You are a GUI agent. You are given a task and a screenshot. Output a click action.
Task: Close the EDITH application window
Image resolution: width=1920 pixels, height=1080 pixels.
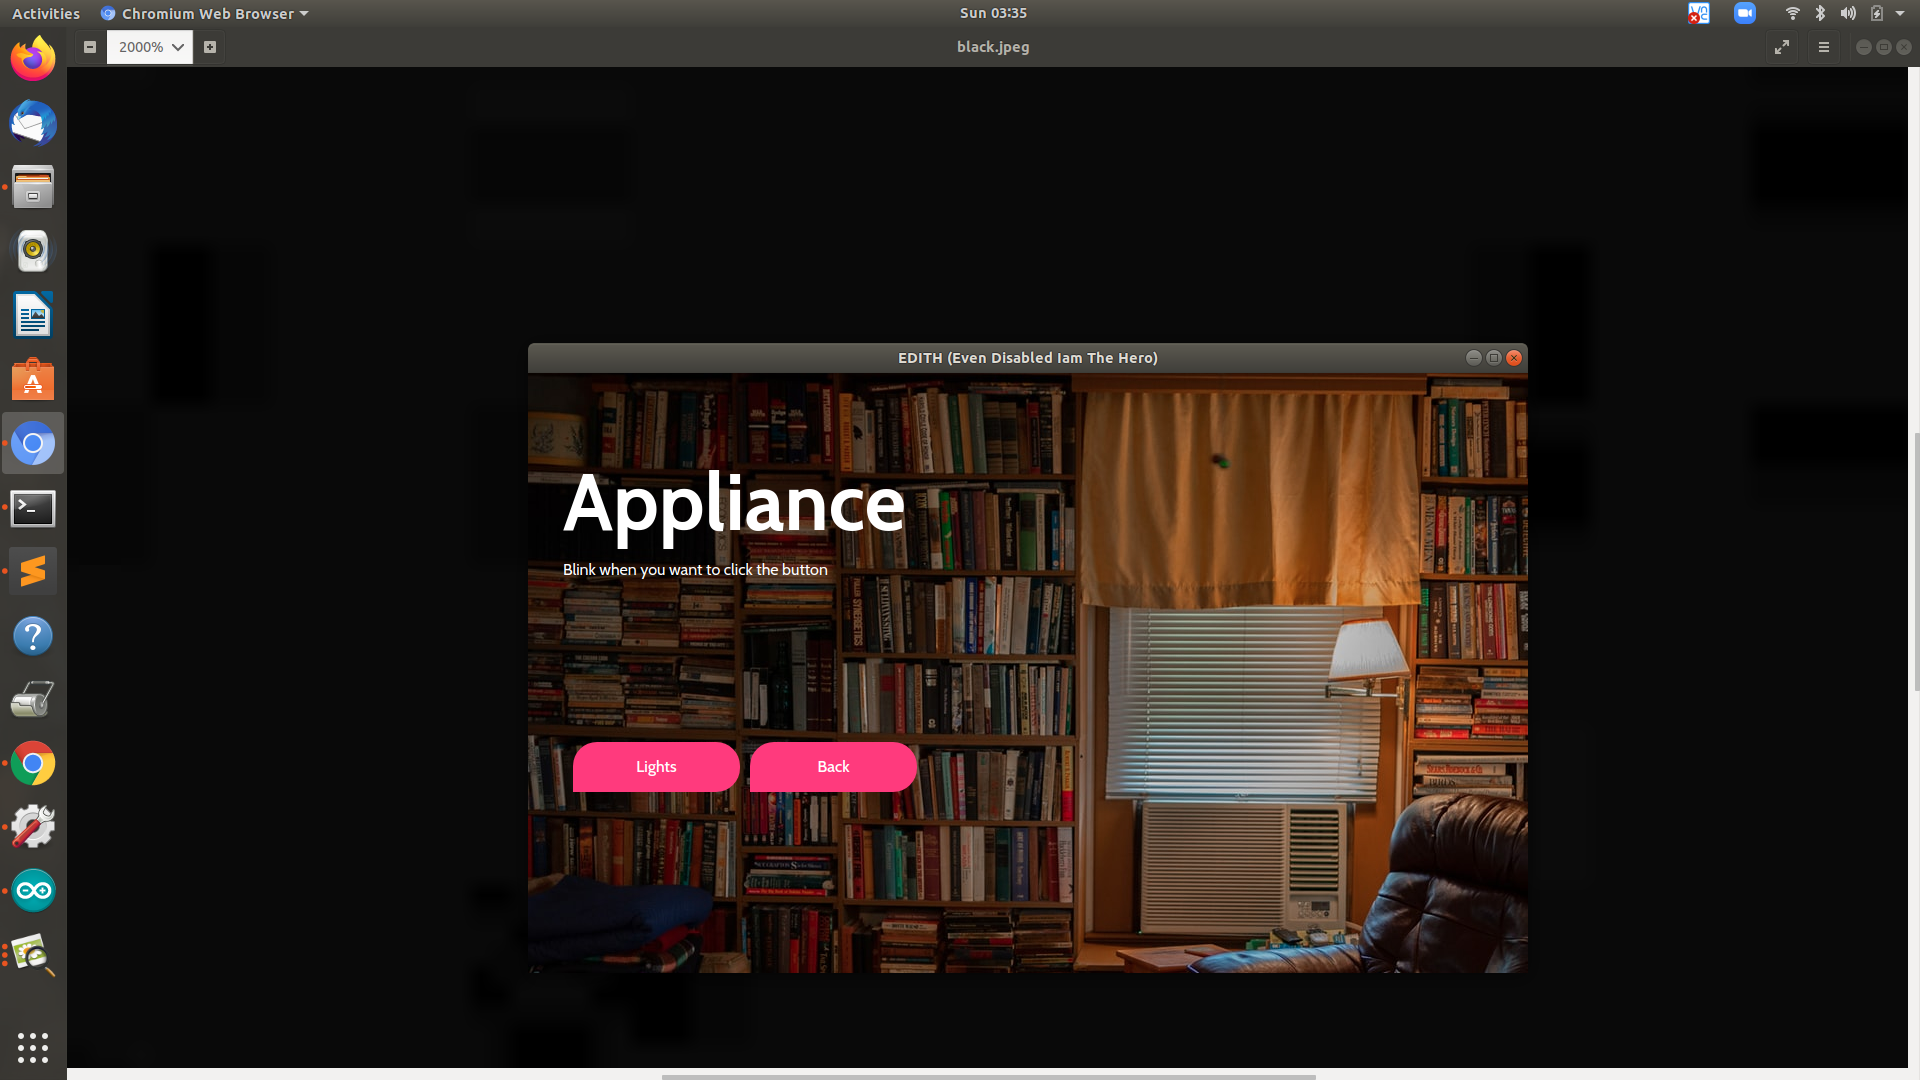click(1514, 358)
